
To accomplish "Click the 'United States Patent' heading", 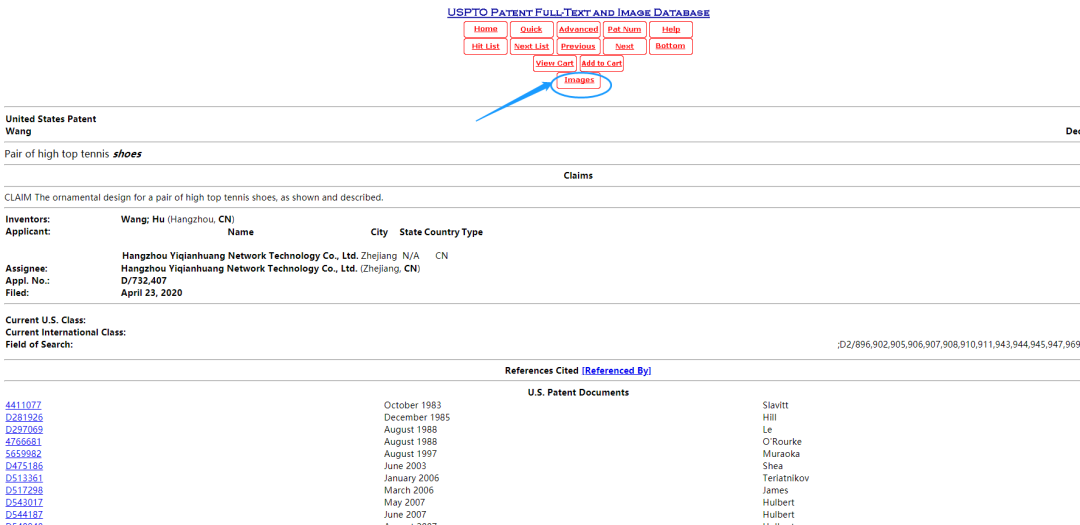I will pos(51,119).
